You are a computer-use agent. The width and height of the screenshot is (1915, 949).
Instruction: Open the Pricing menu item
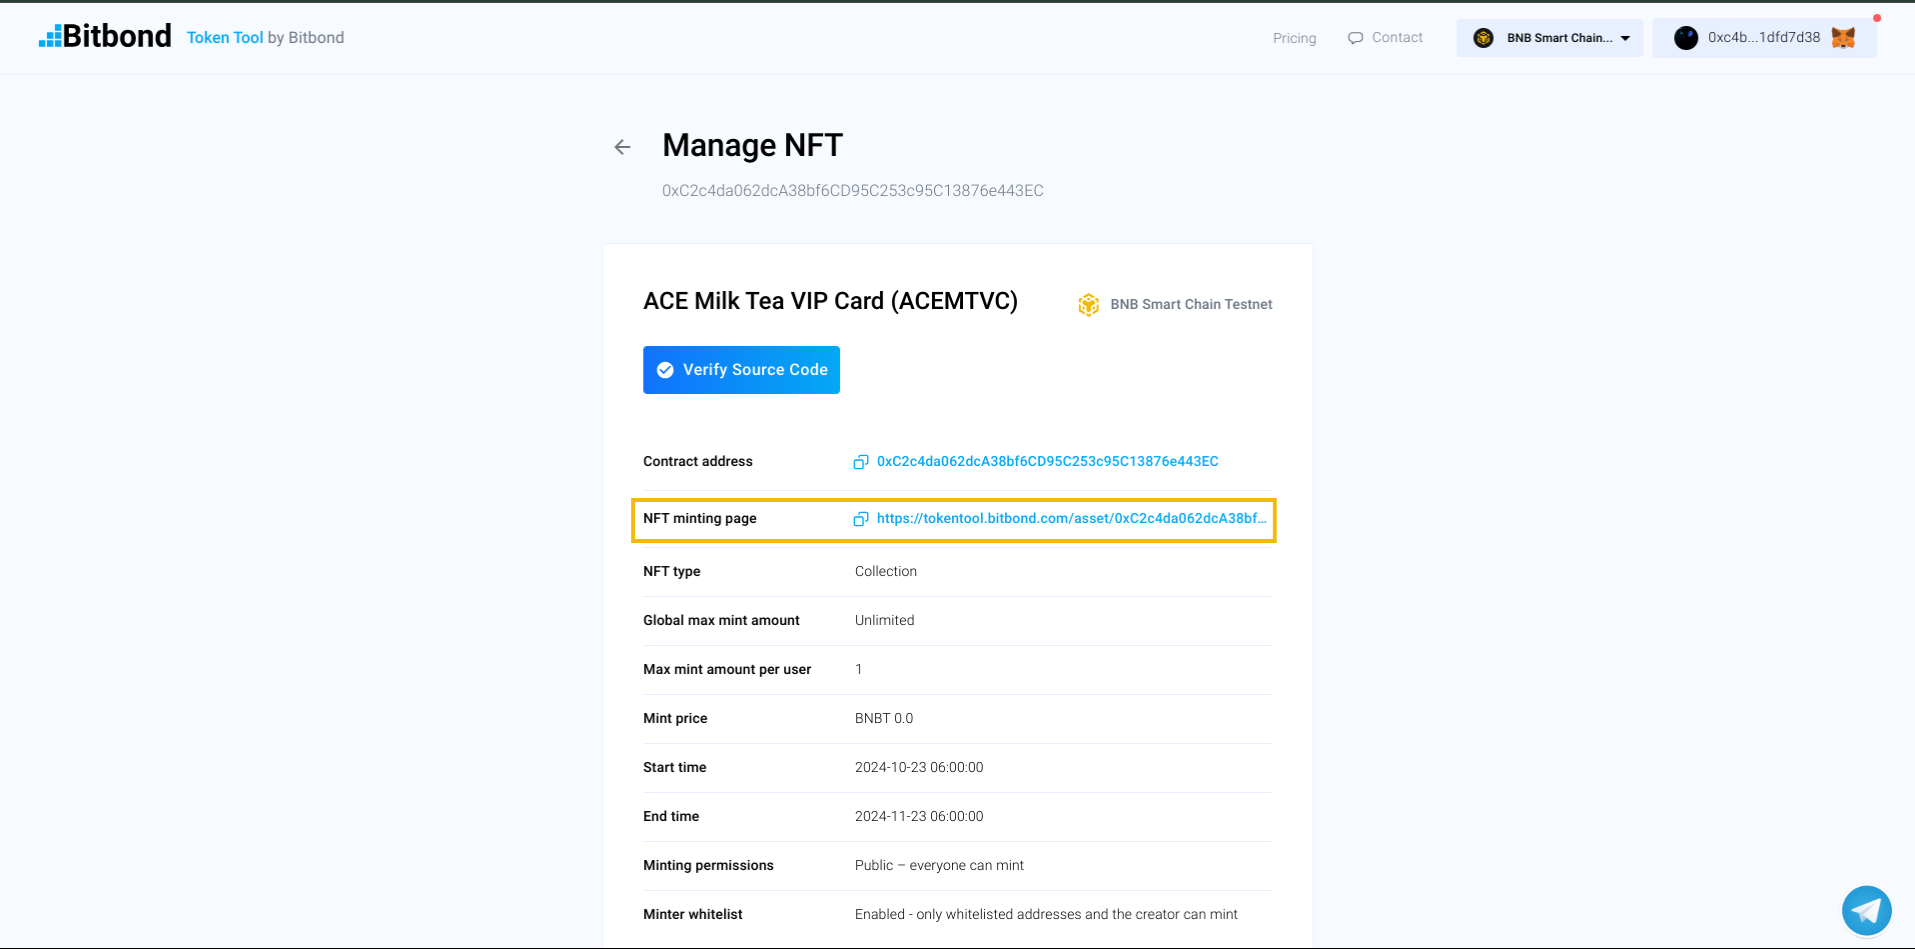pyautogui.click(x=1293, y=37)
